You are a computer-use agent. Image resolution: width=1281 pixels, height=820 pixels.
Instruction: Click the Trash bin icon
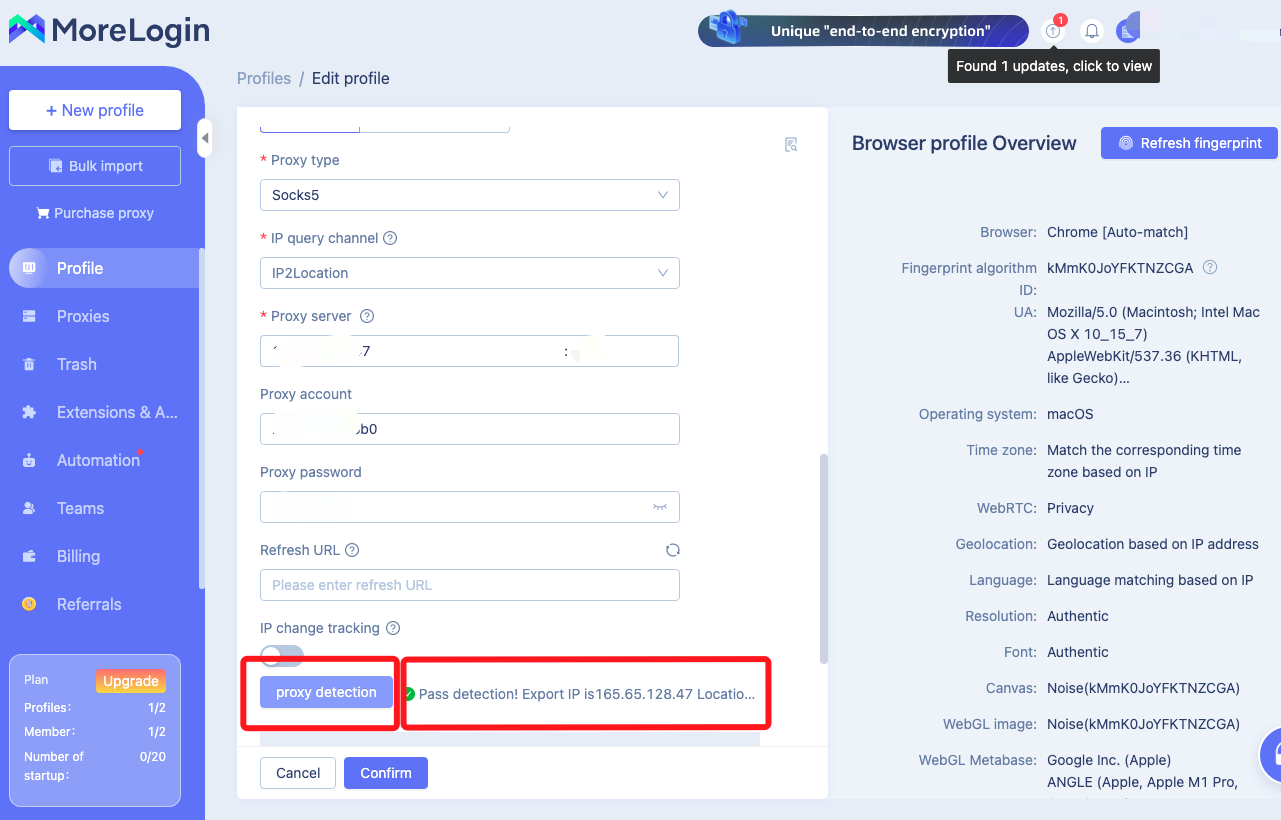(x=29, y=364)
